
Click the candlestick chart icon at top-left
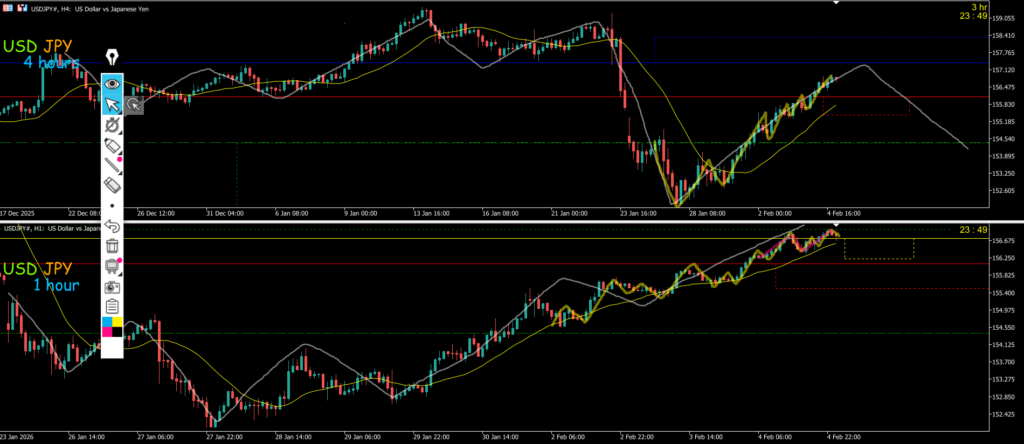(5, 5)
